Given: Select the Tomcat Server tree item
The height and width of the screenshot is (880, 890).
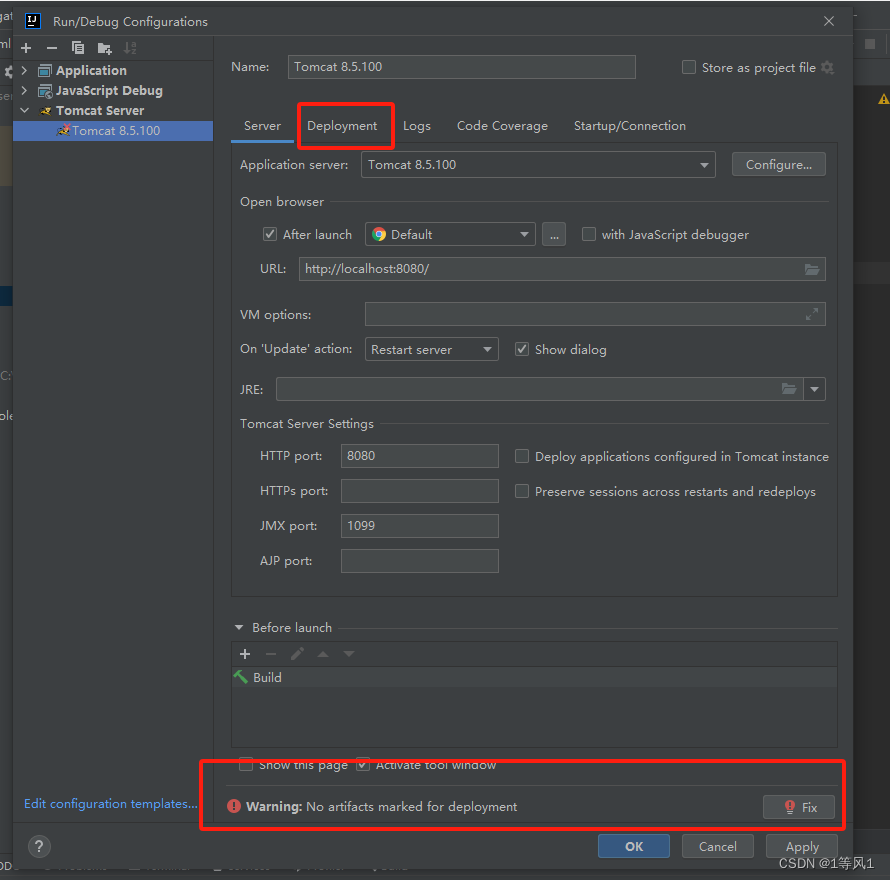Looking at the screenshot, I should [100, 110].
